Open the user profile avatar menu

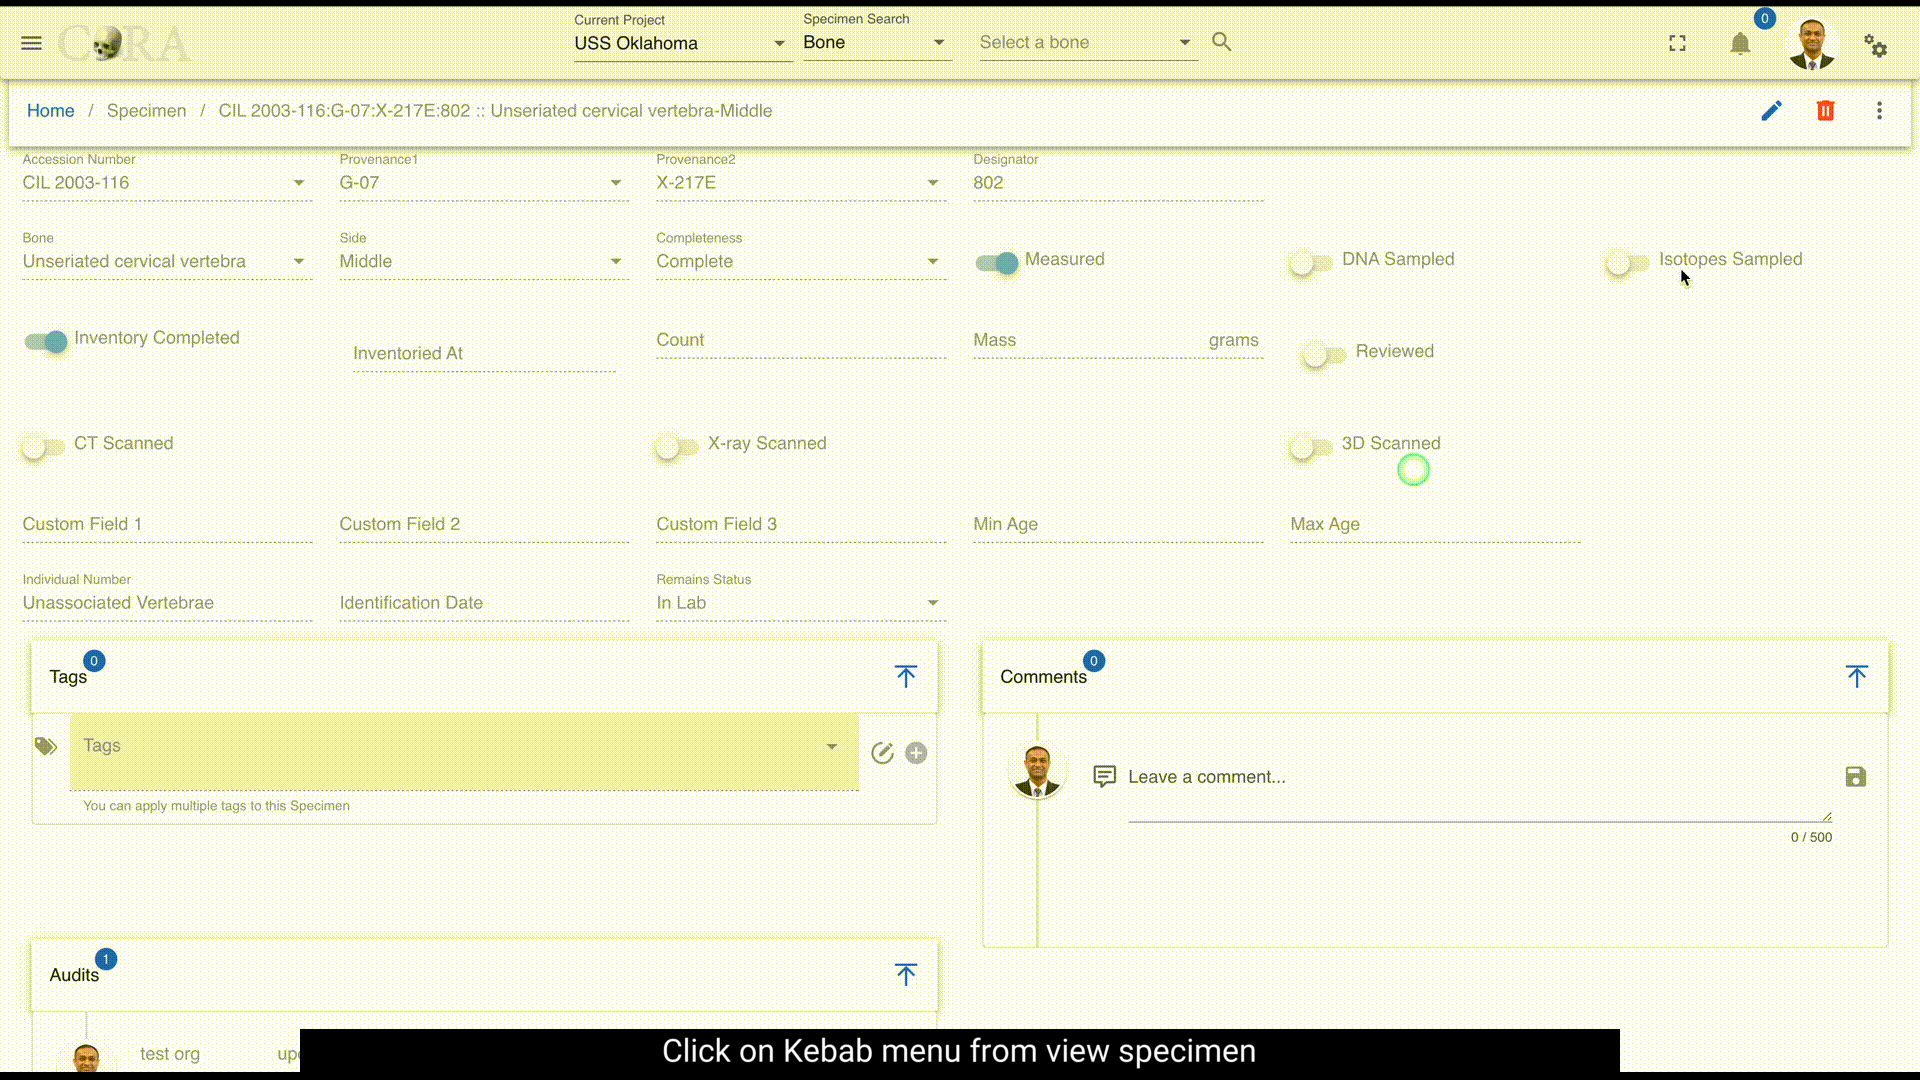(1811, 44)
